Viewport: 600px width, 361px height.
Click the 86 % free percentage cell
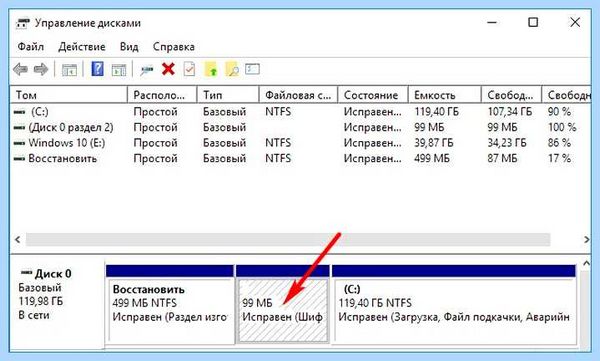(x=559, y=143)
